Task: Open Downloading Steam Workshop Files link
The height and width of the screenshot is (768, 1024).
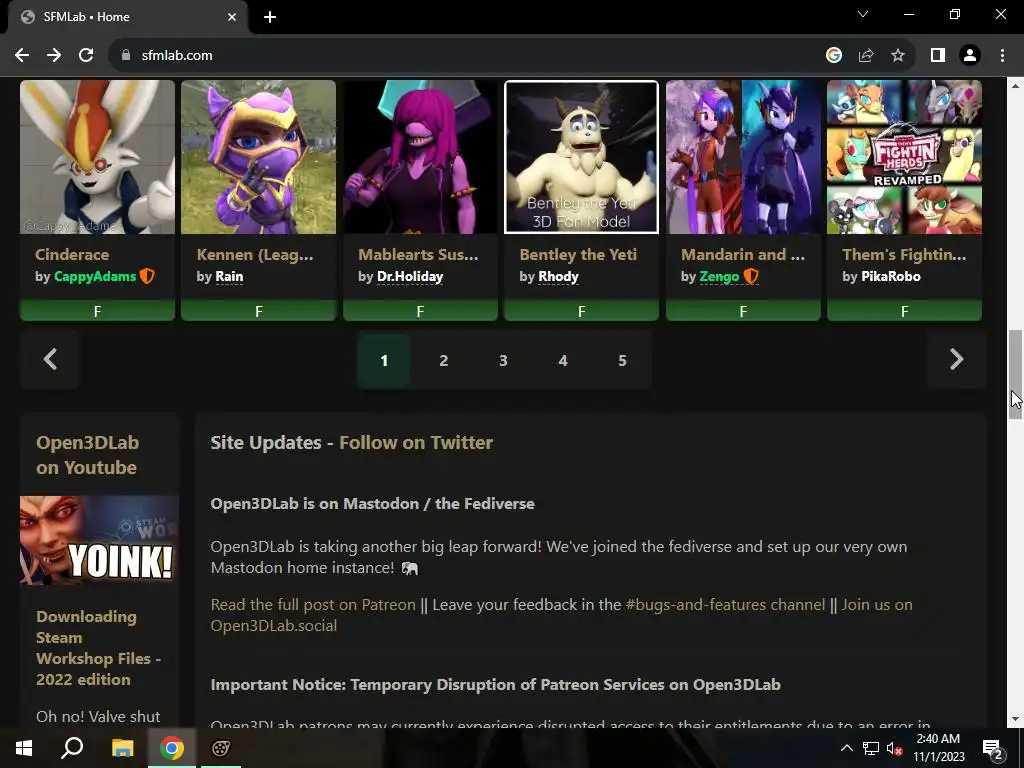Action: tap(98, 648)
